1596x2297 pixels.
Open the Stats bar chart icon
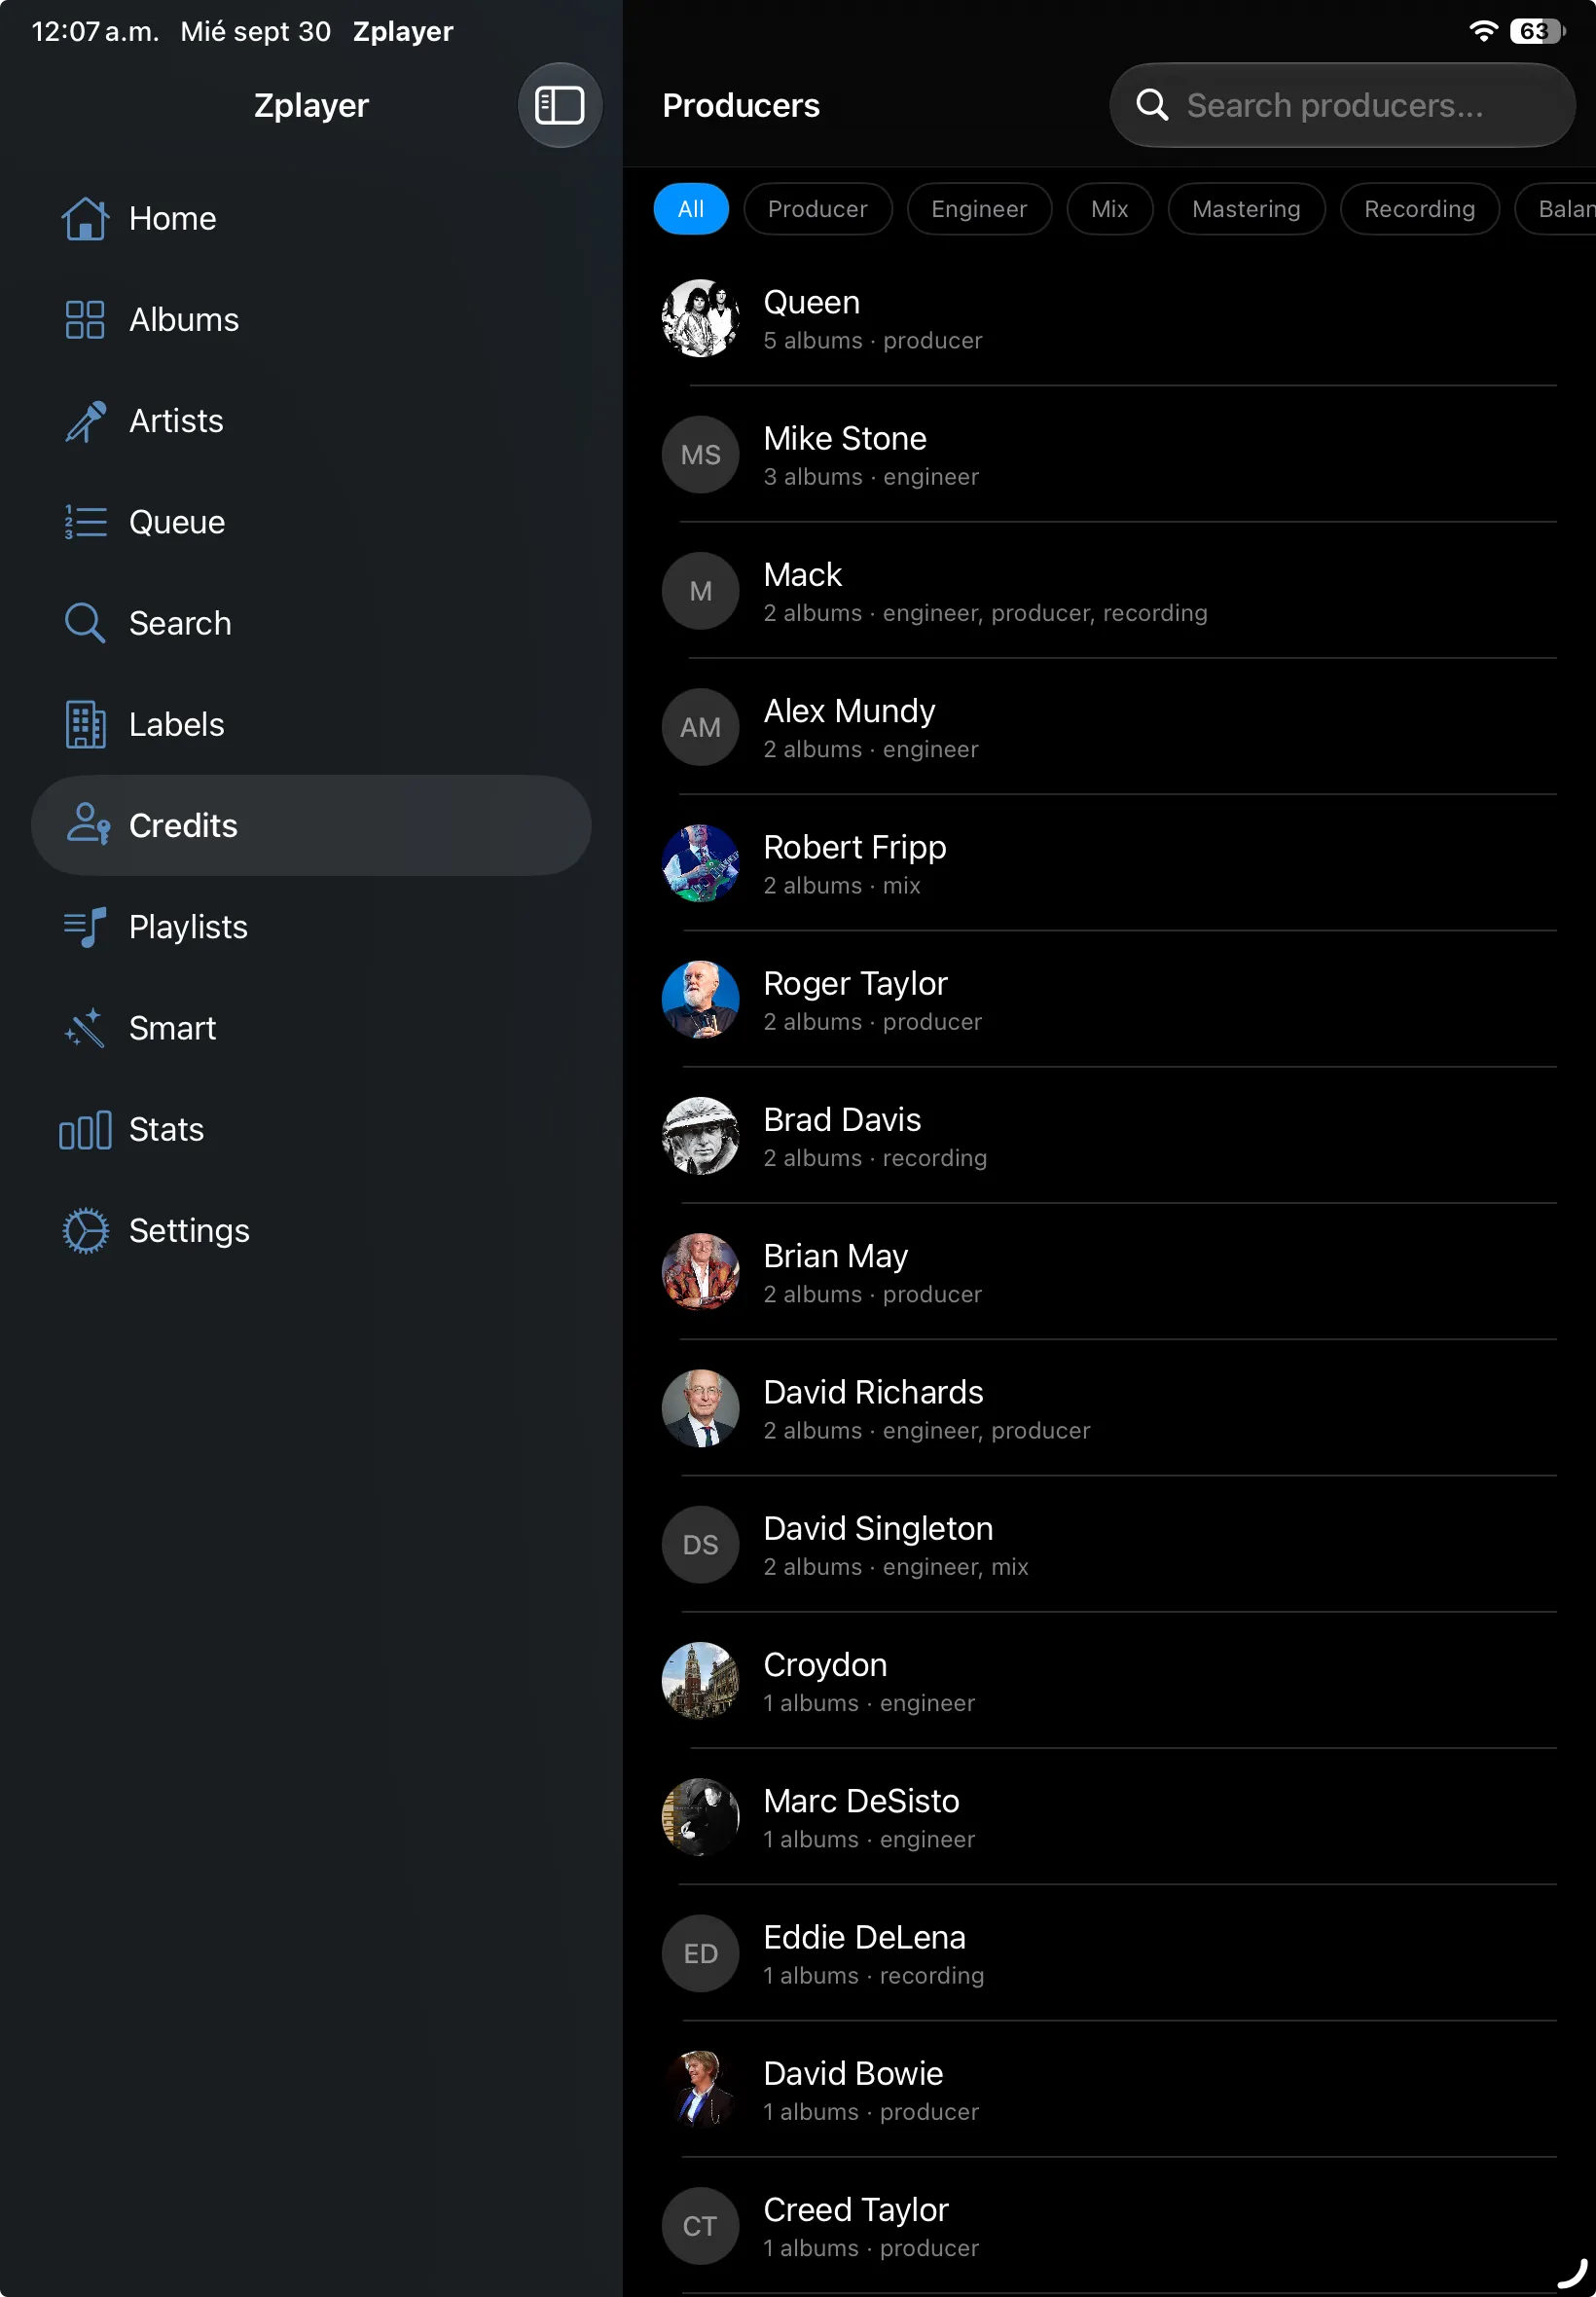(85, 1130)
